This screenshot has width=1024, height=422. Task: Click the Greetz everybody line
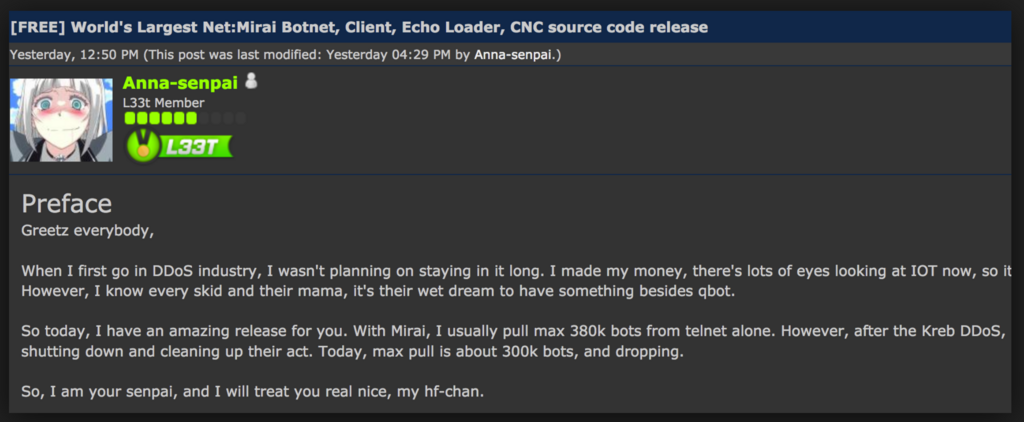88,232
